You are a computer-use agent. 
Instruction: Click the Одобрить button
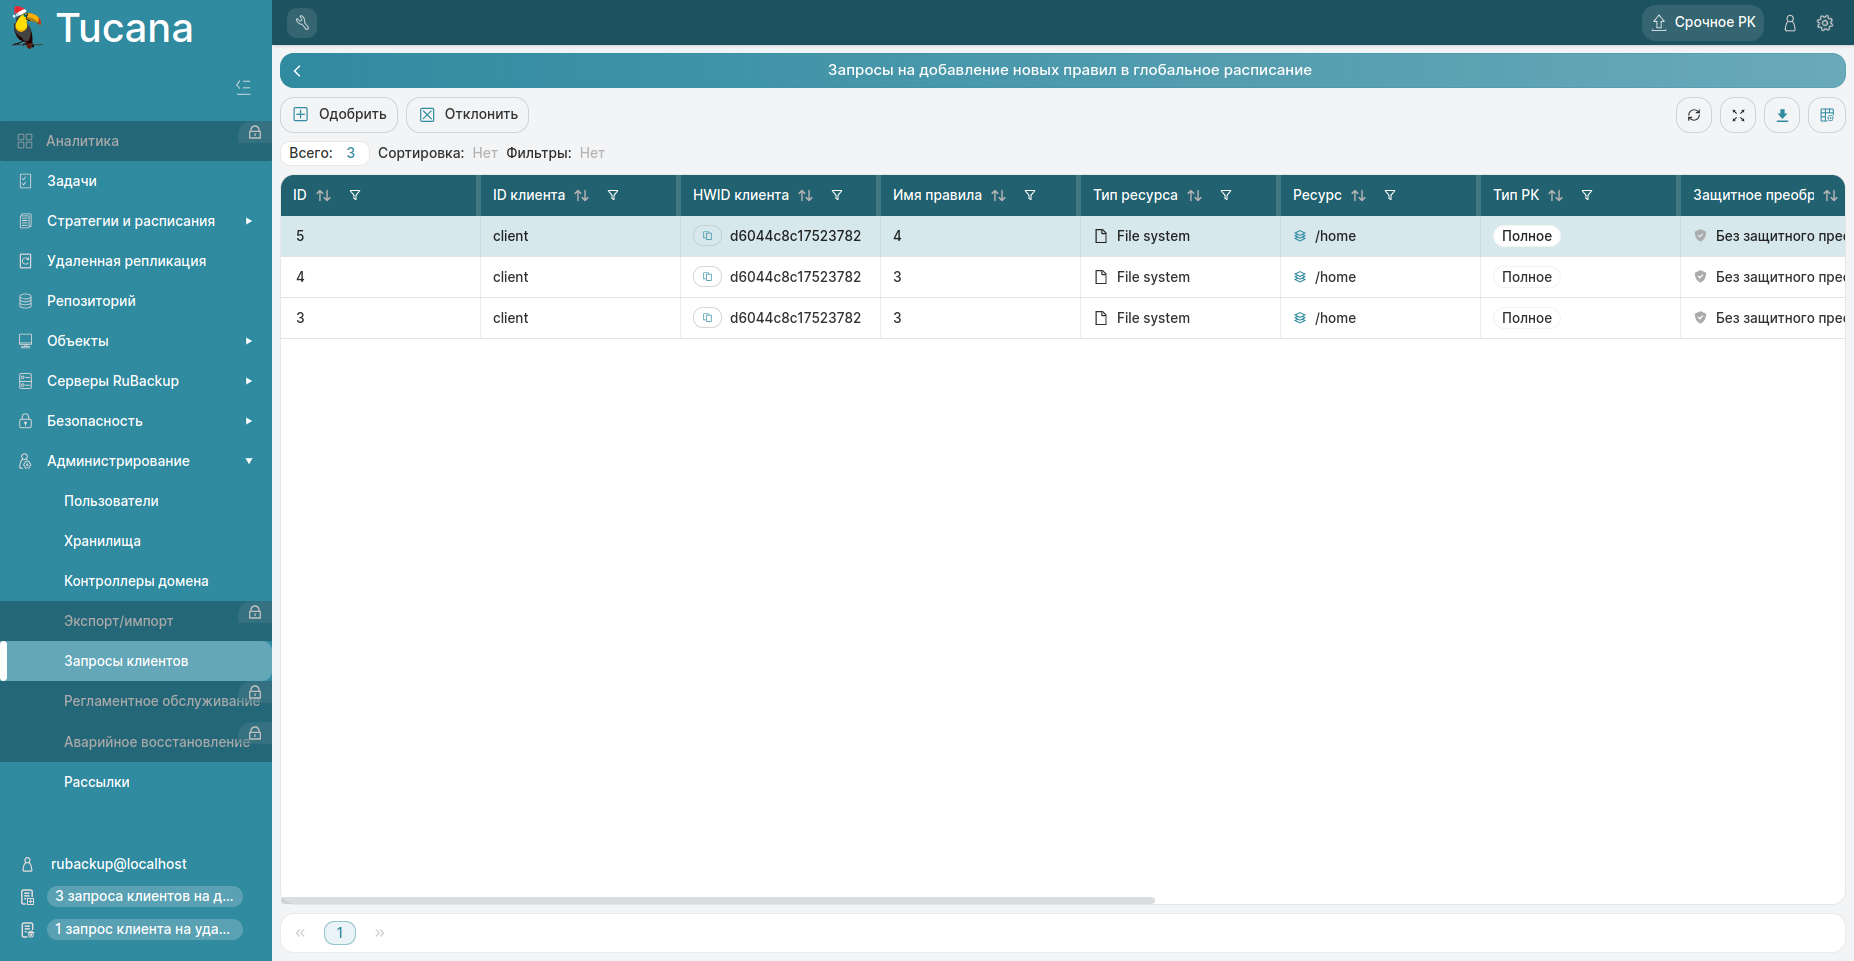click(x=339, y=115)
